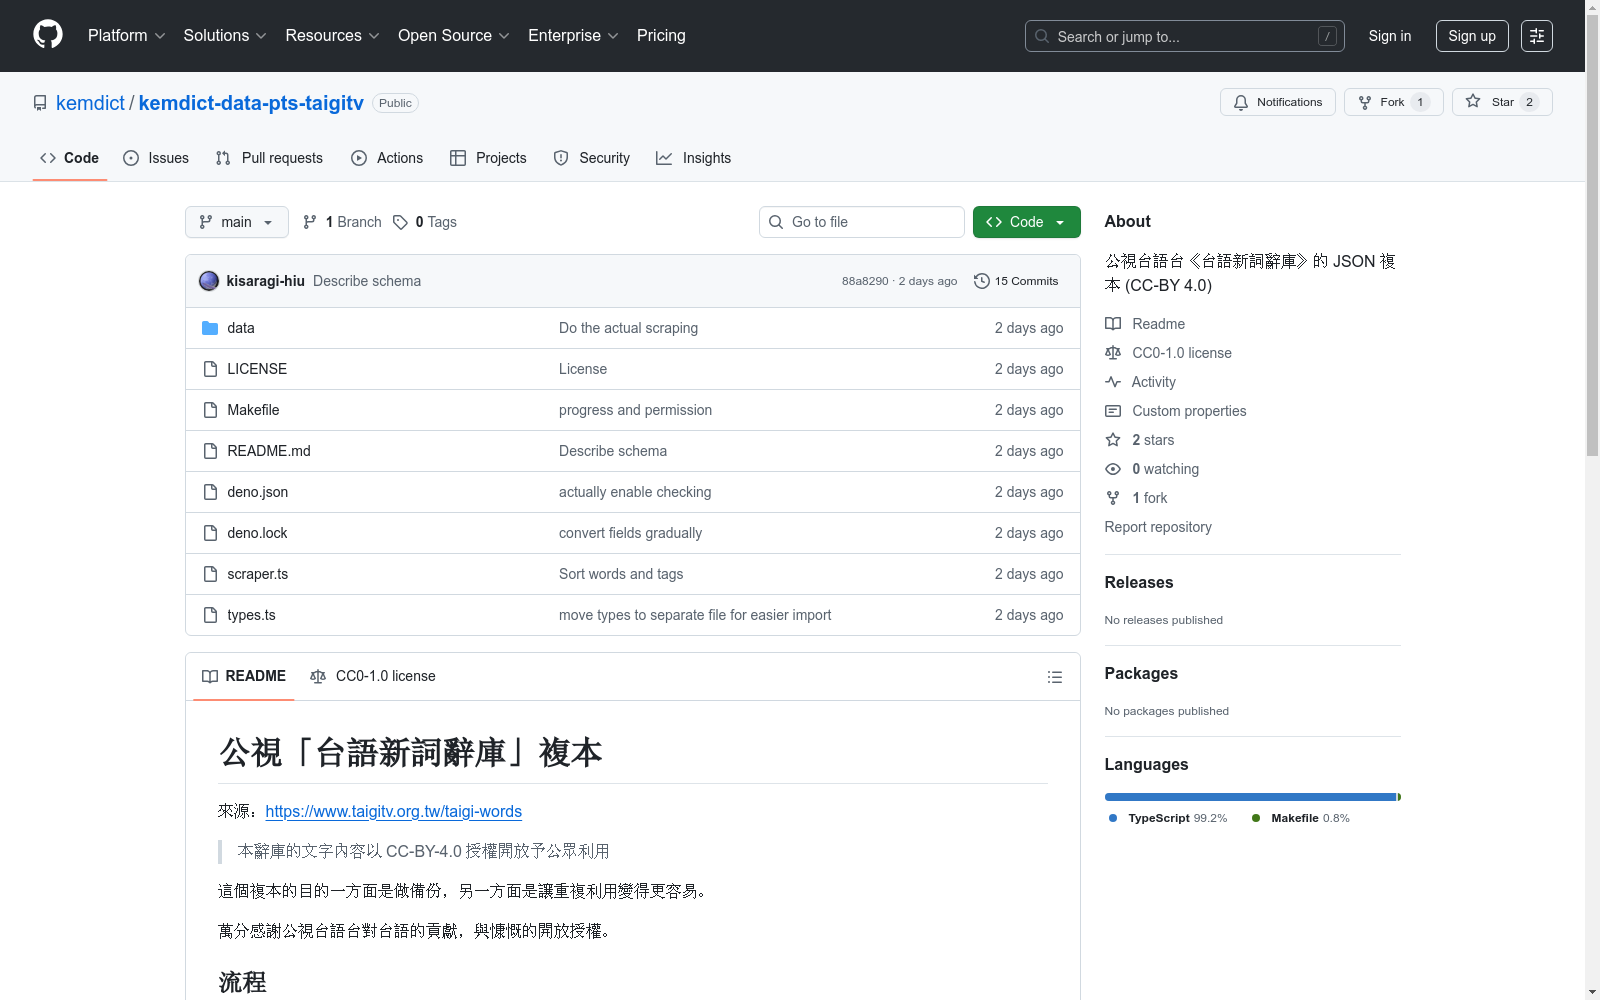
Task: Open the kemdict-data-pts-taigitv repository link
Action: (251, 103)
